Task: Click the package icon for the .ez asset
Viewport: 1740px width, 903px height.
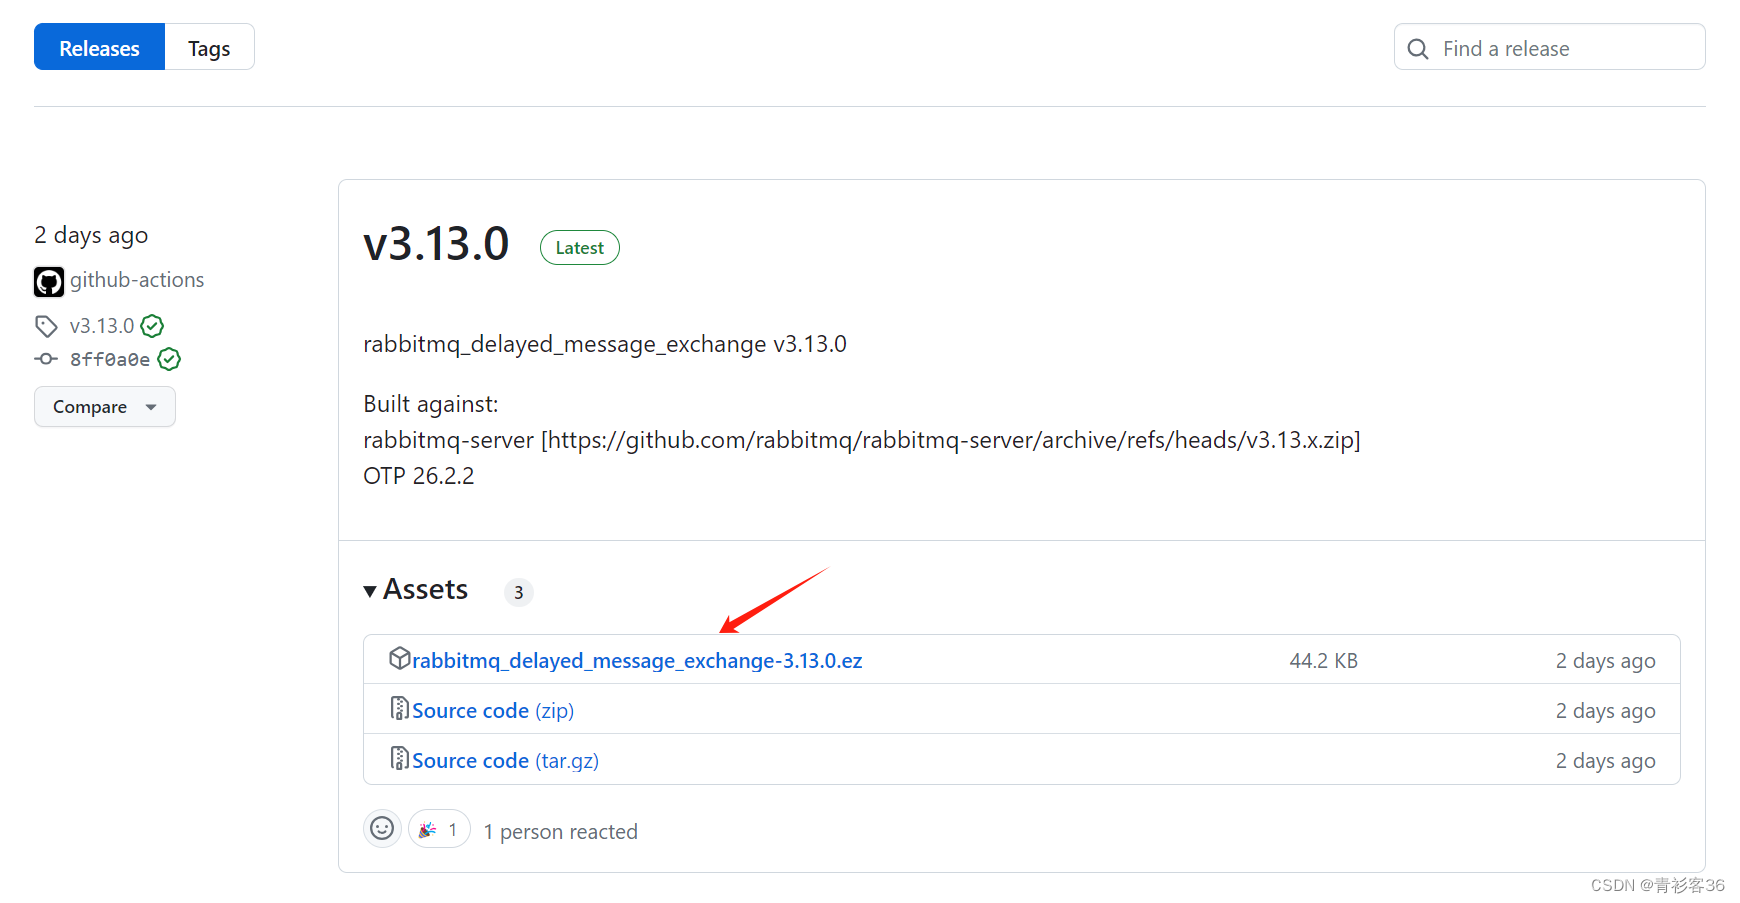Action: pos(400,658)
